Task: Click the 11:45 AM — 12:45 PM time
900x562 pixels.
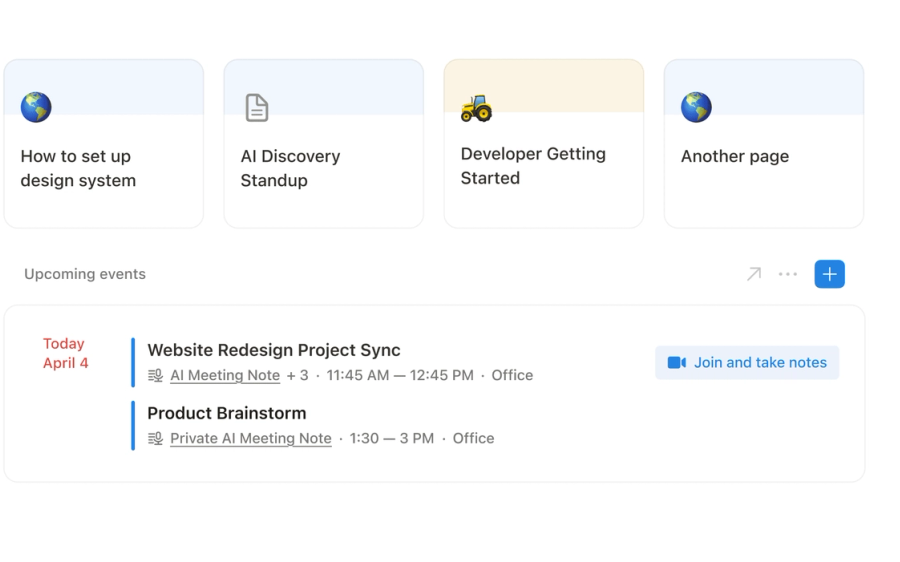Action: click(x=400, y=375)
